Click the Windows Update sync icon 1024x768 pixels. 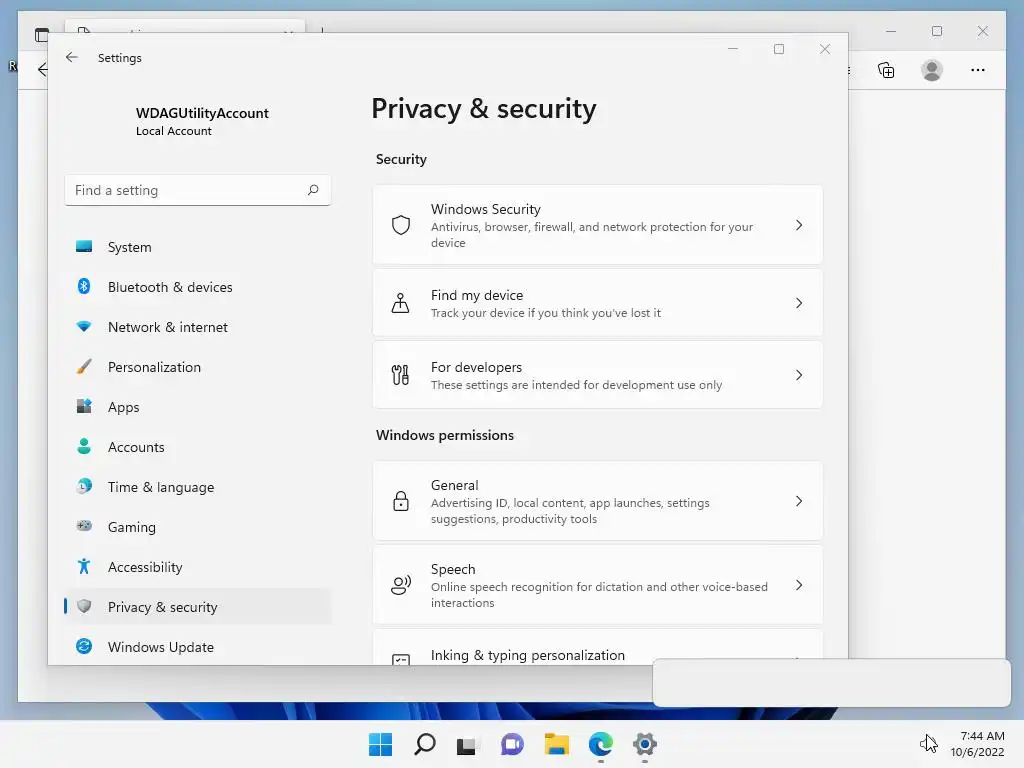pos(84,647)
